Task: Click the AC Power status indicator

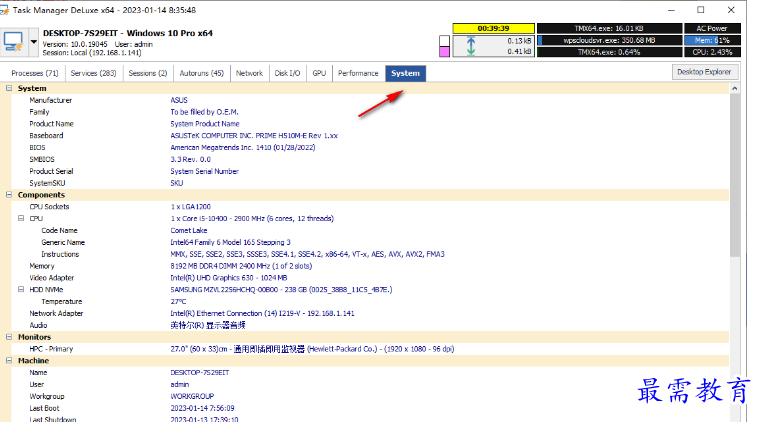Action: tap(712, 29)
